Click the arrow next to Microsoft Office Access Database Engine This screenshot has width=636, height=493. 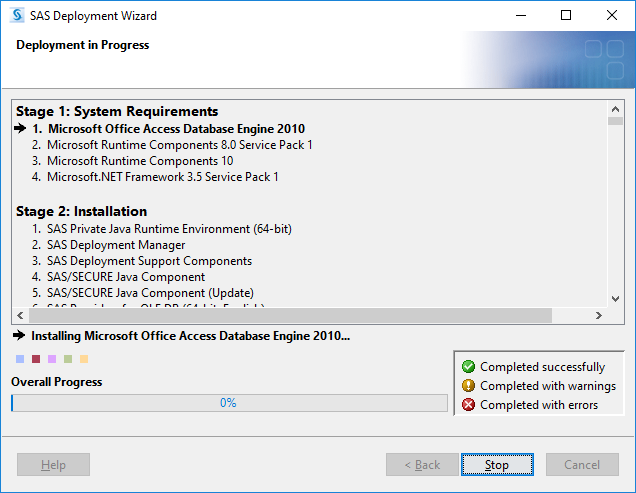[20, 128]
